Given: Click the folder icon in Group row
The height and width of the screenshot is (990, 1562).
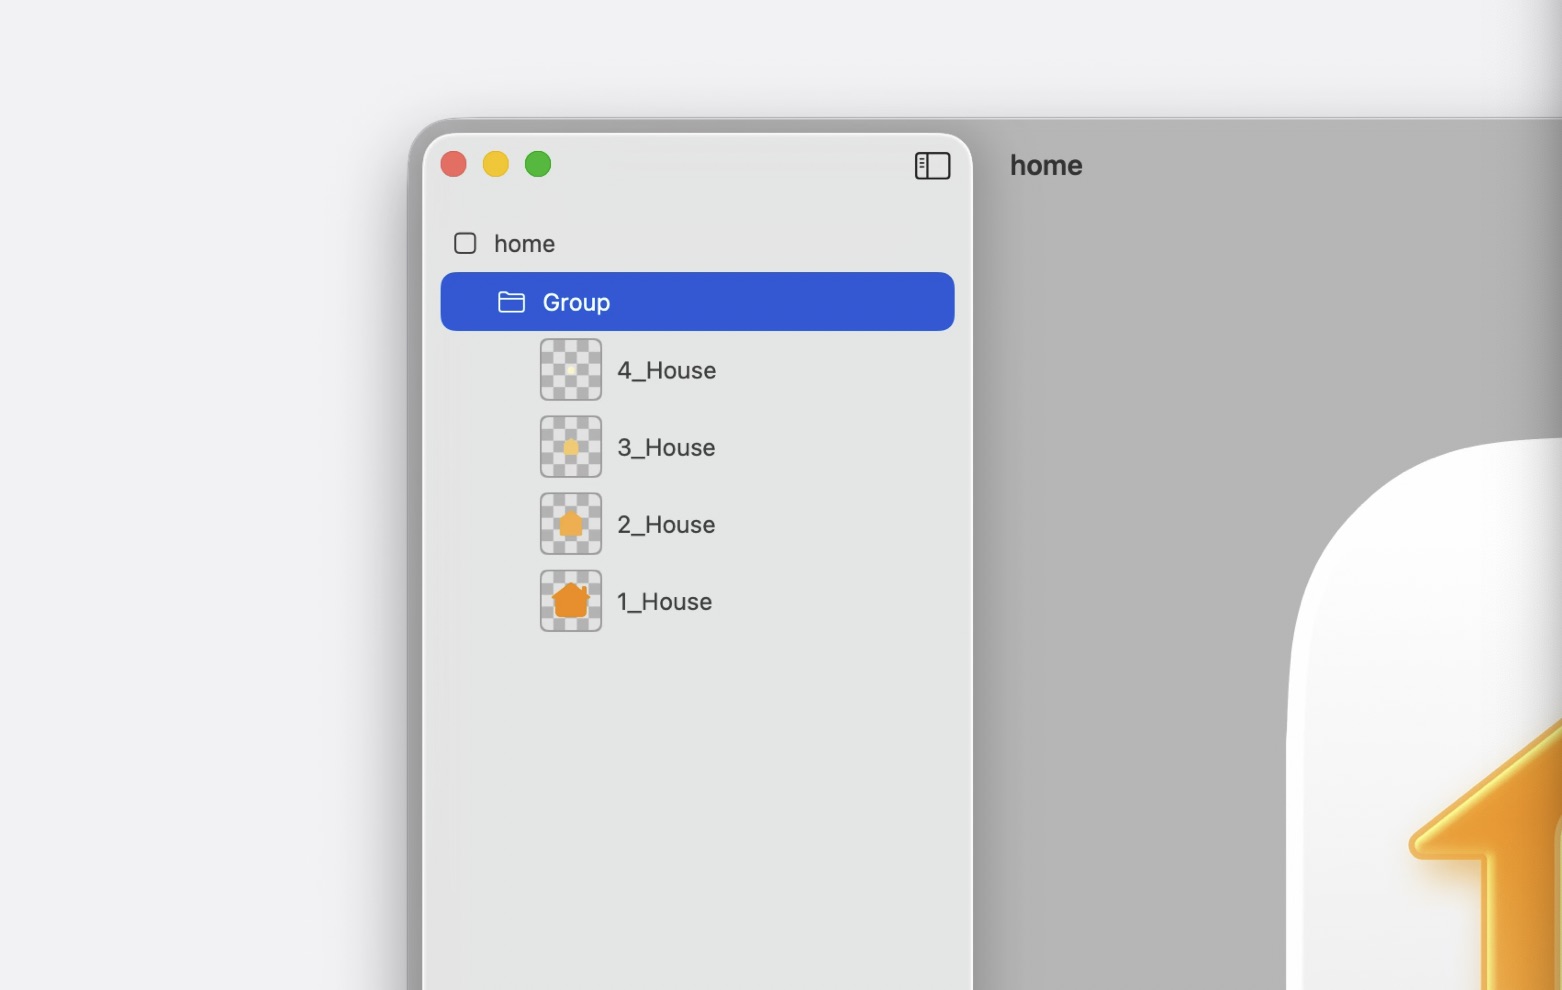Looking at the screenshot, I should [511, 302].
